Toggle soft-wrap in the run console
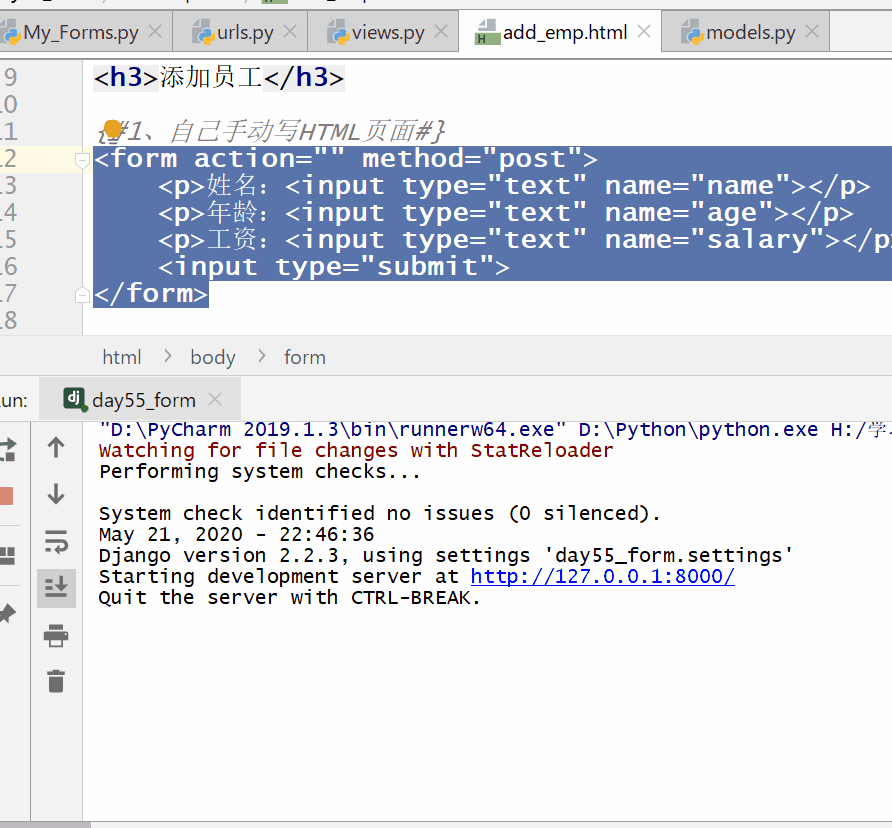This screenshot has height=828, width=892. pyautogui.click(x=56, y=541)
